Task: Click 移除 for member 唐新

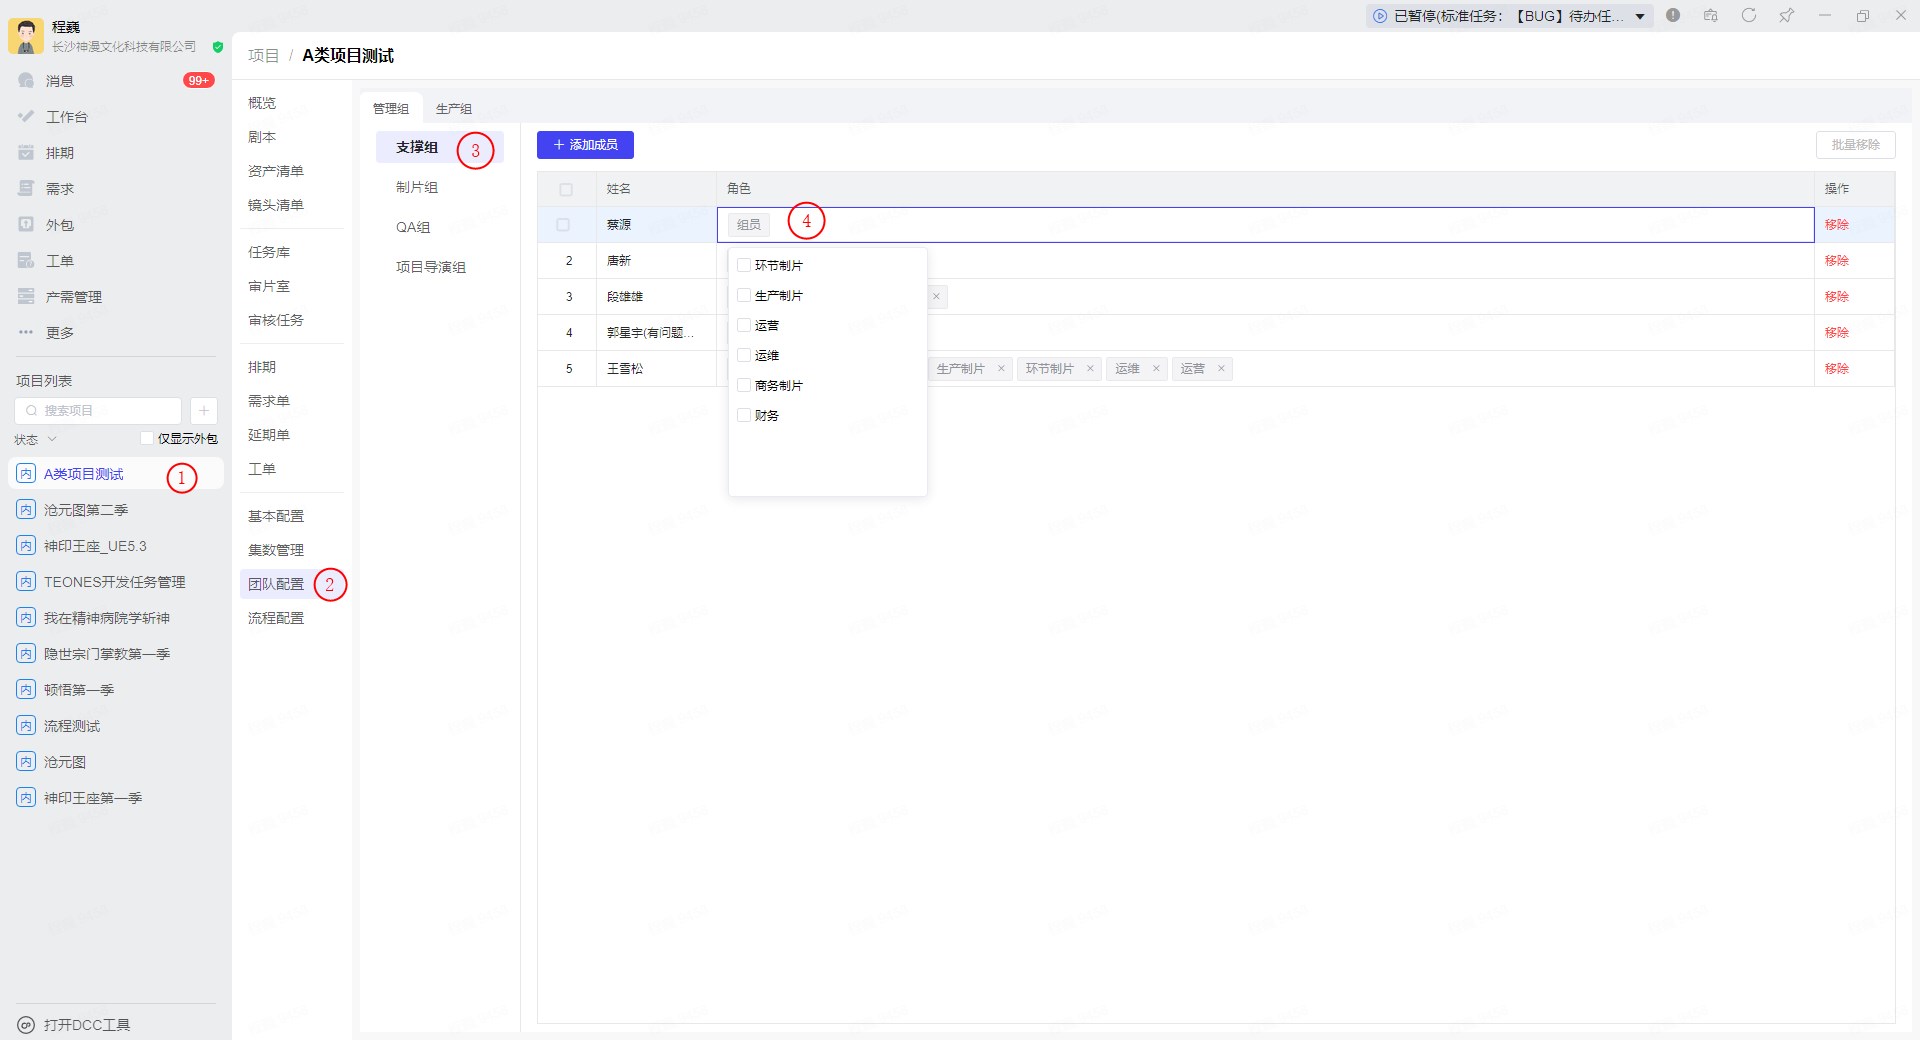Action: (x=1836, y=261)
